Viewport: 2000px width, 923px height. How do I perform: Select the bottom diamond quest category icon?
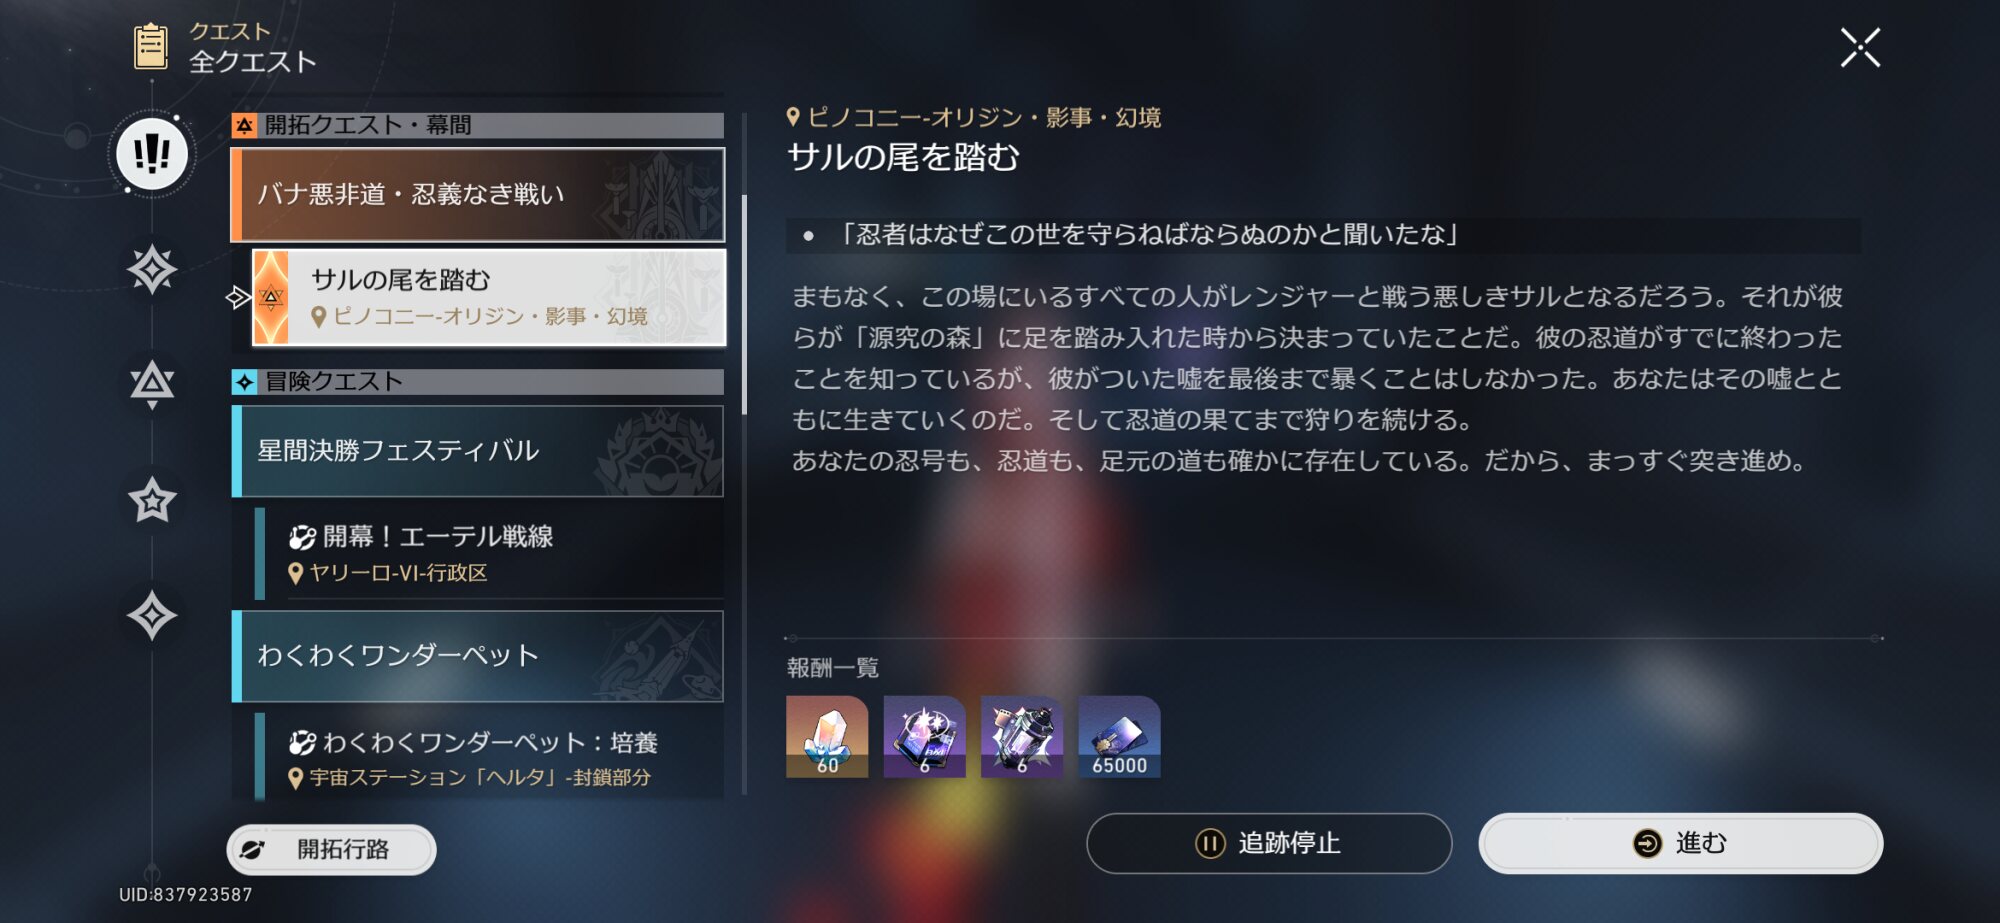(x=152, y=615)
